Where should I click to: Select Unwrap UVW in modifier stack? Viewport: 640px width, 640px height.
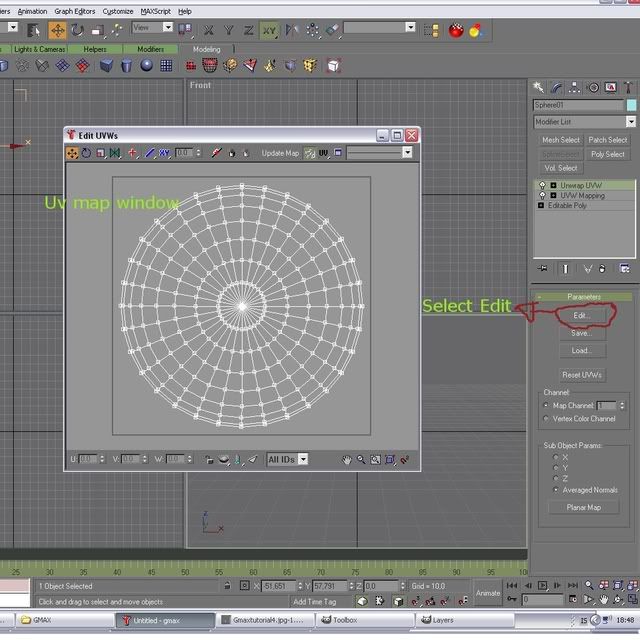581,185
